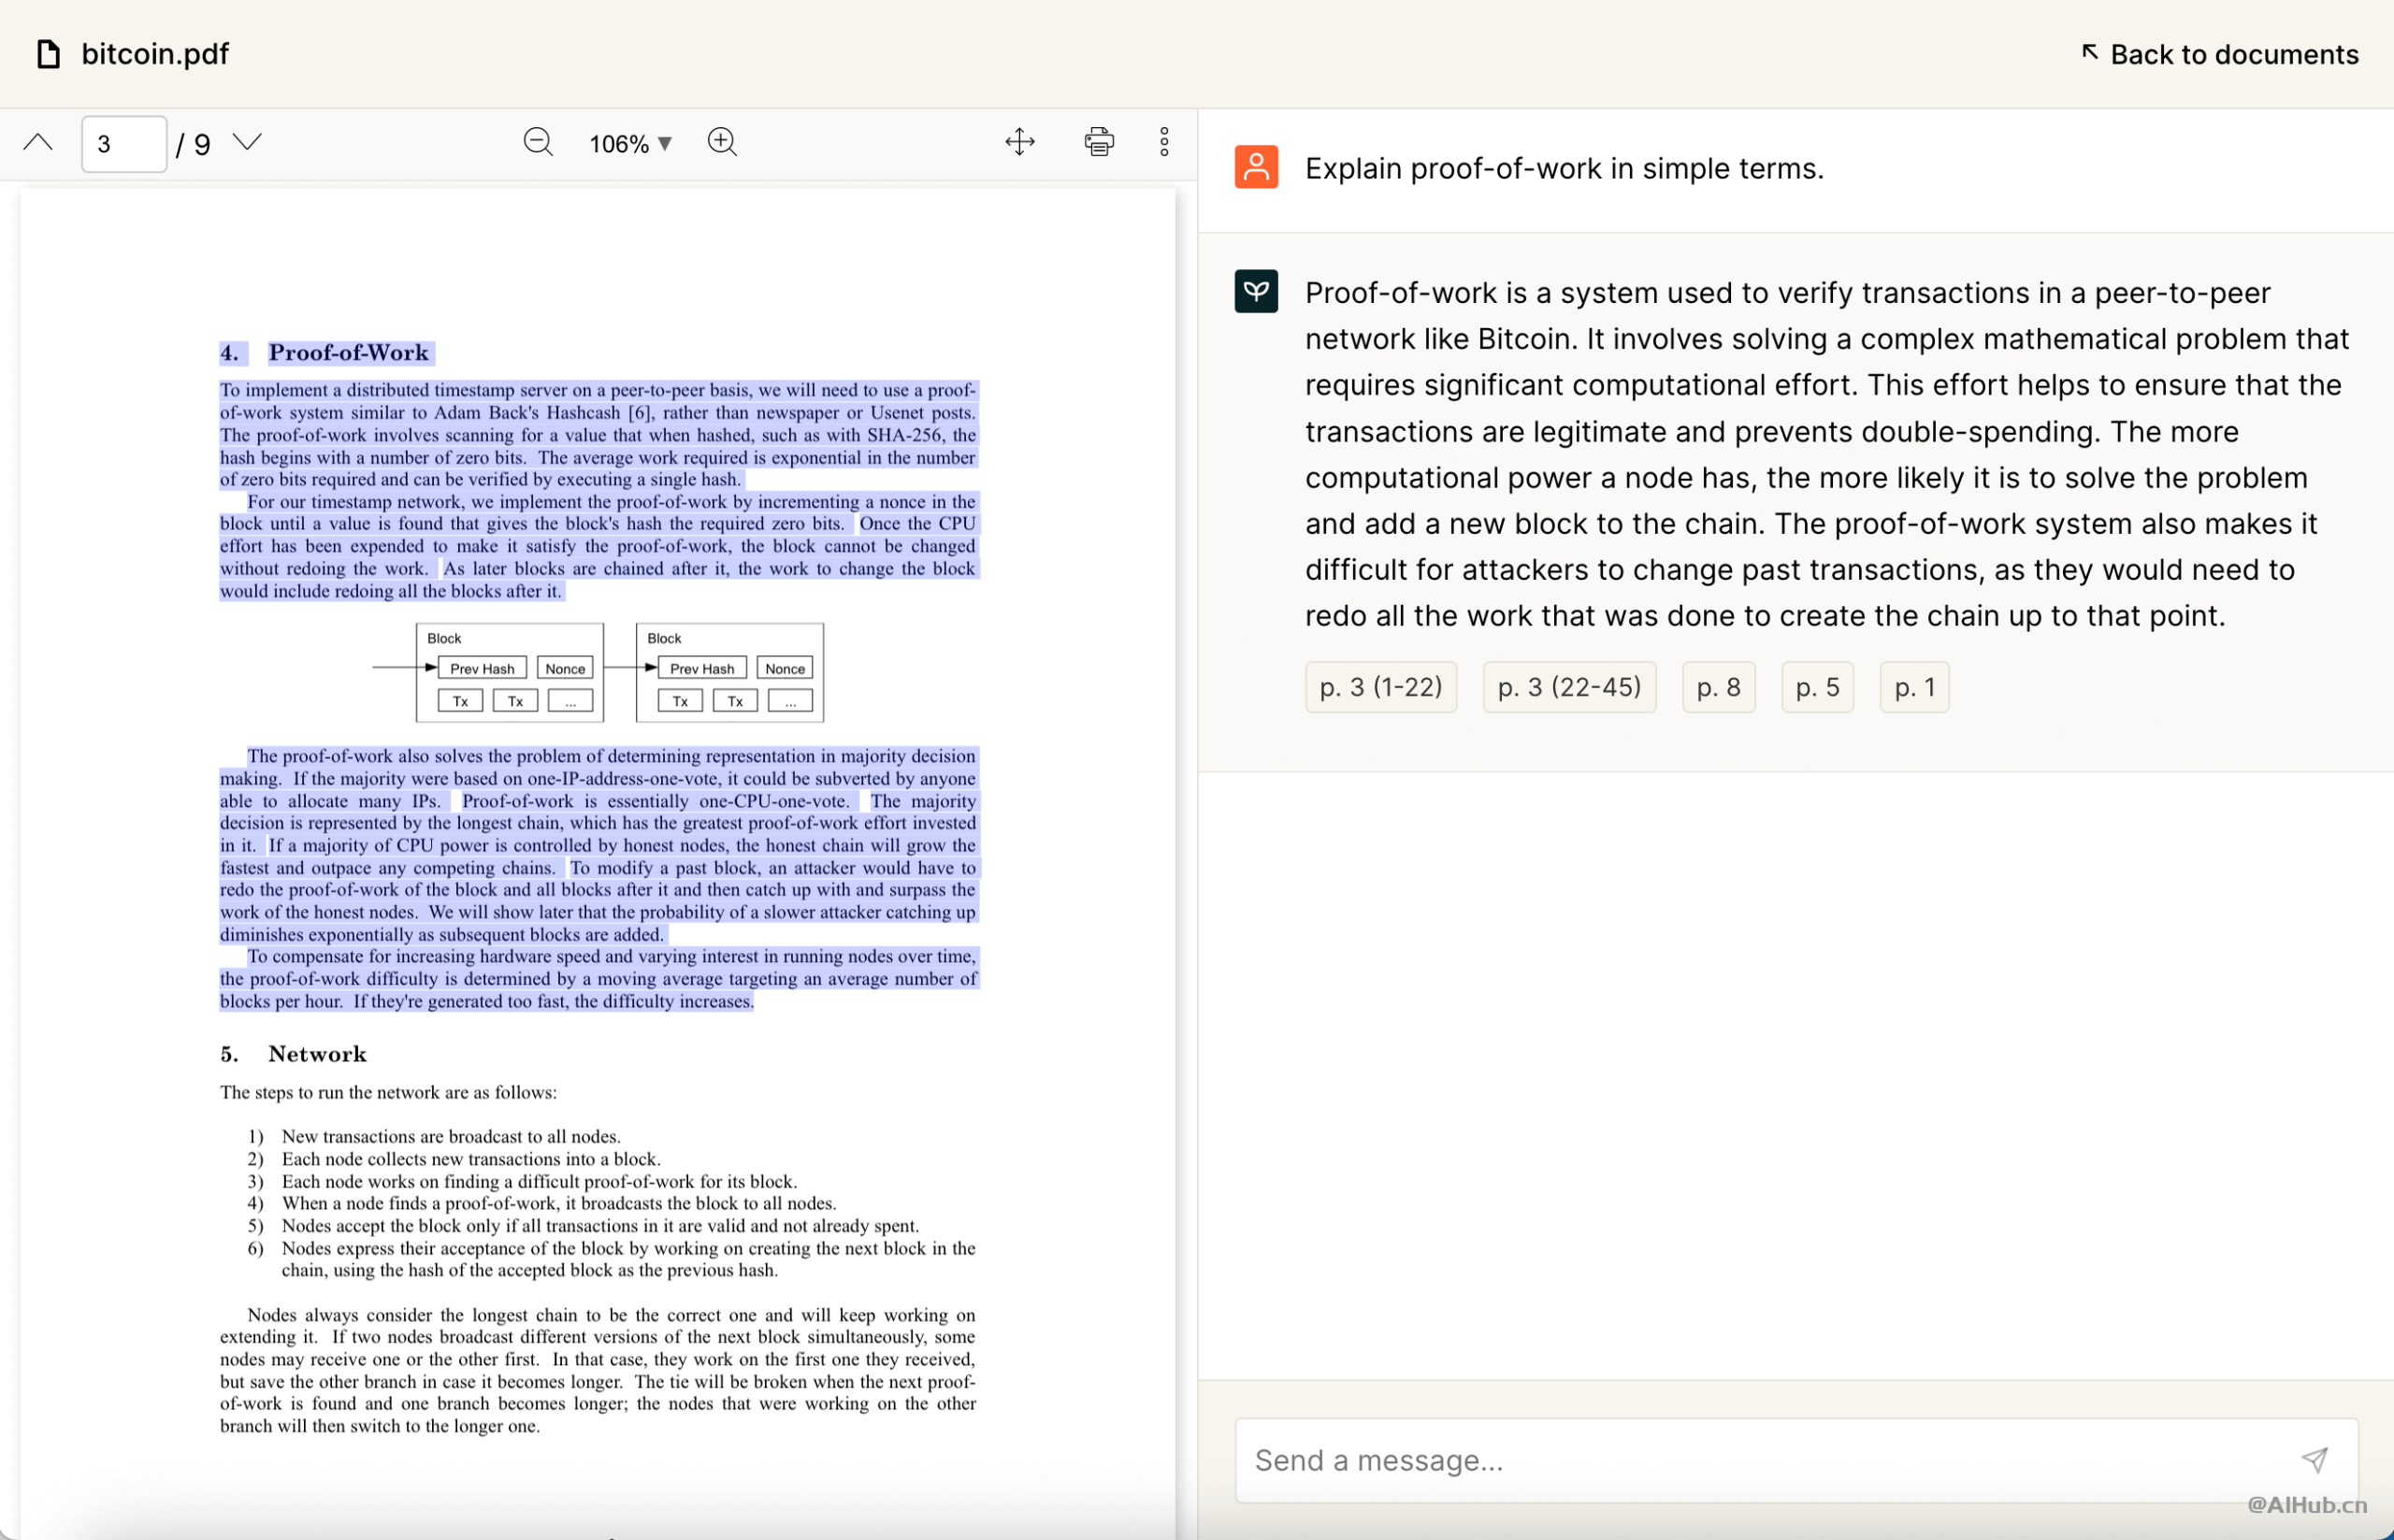Open the zoom level dropdown
This screenshot has height=1540, width=2394.
click(x=628, y=142)
